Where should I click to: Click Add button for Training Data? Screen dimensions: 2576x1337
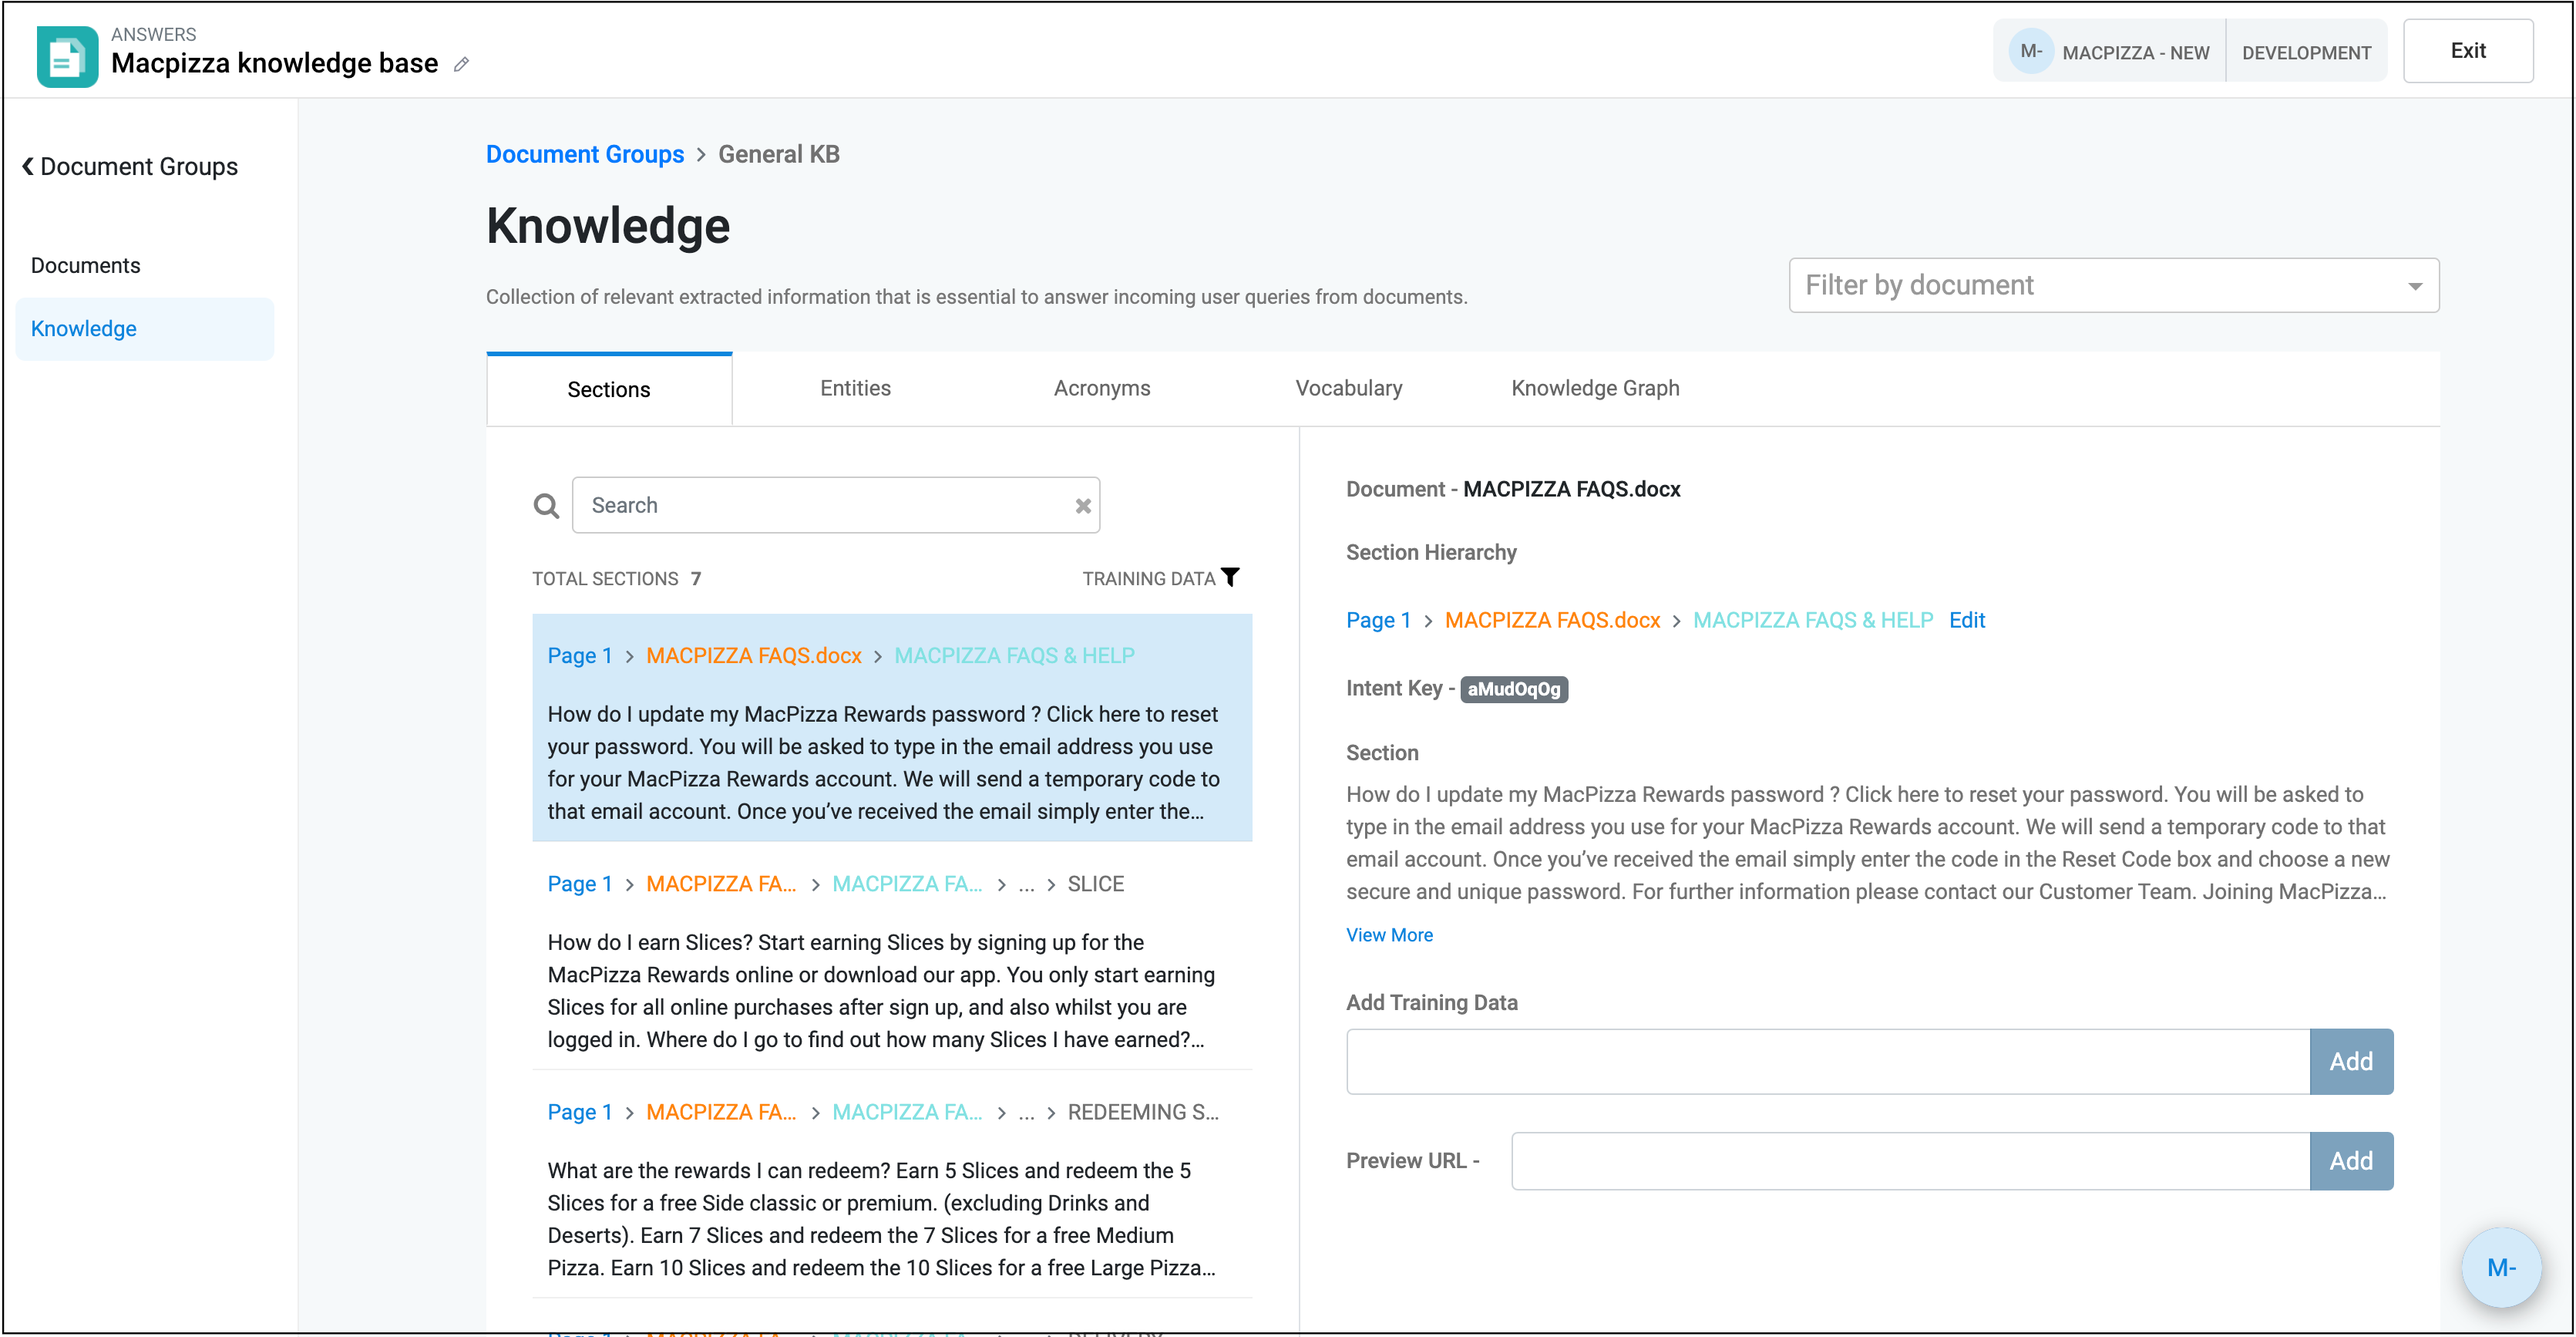(x=2350, y=1061)
